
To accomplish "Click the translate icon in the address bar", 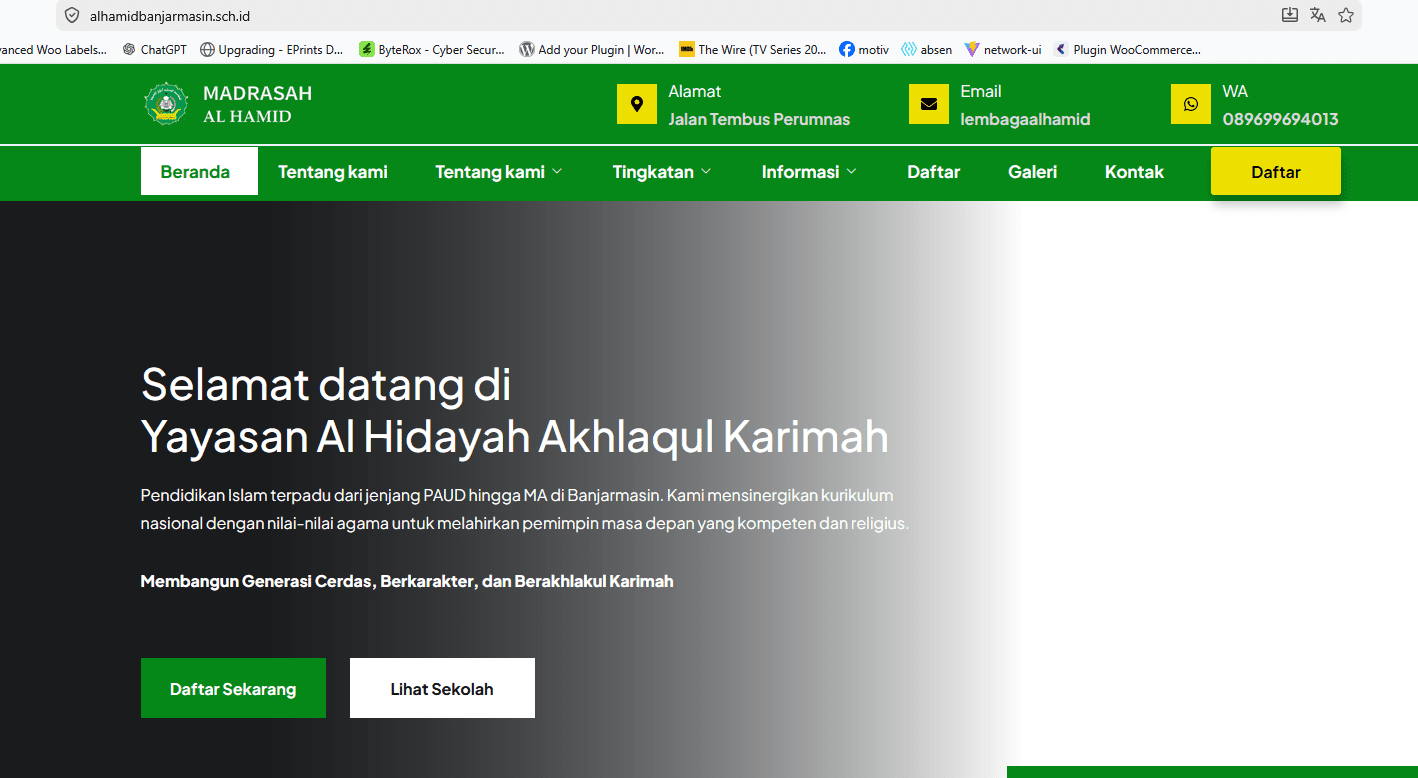I will 1317,15.
